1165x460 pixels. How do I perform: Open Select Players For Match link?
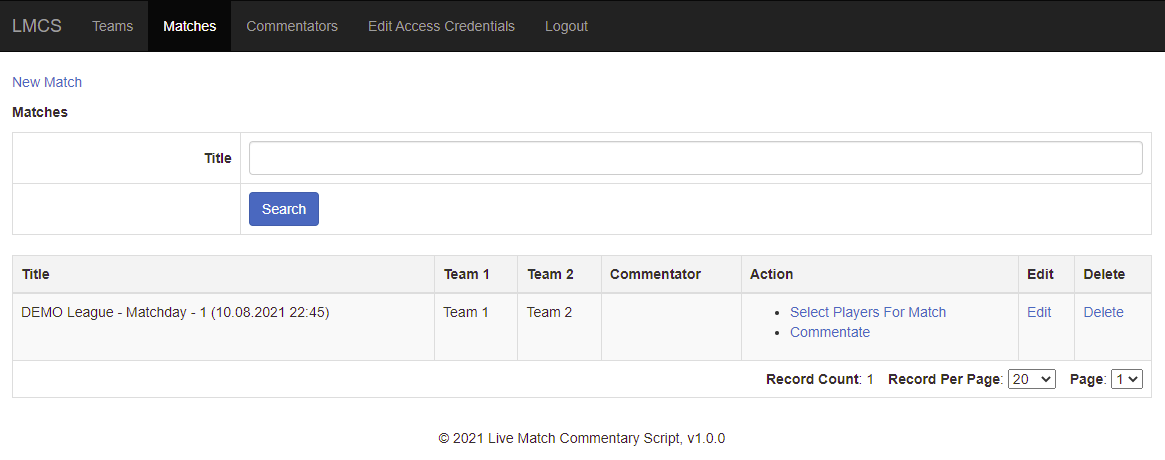867,312
